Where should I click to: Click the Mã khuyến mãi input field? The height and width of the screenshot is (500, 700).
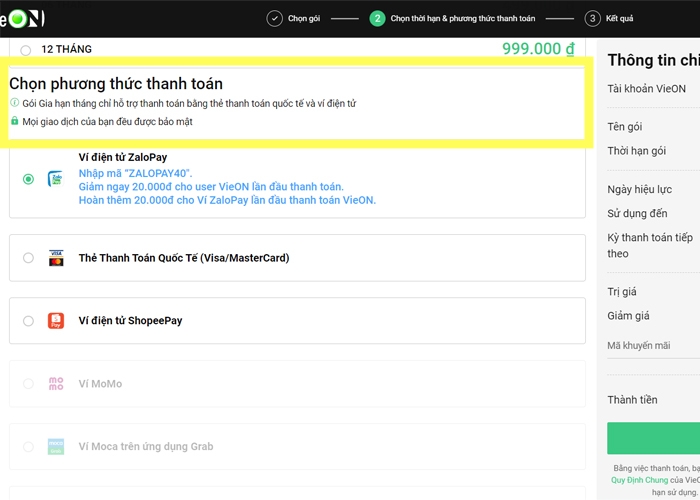coord(654,346)
